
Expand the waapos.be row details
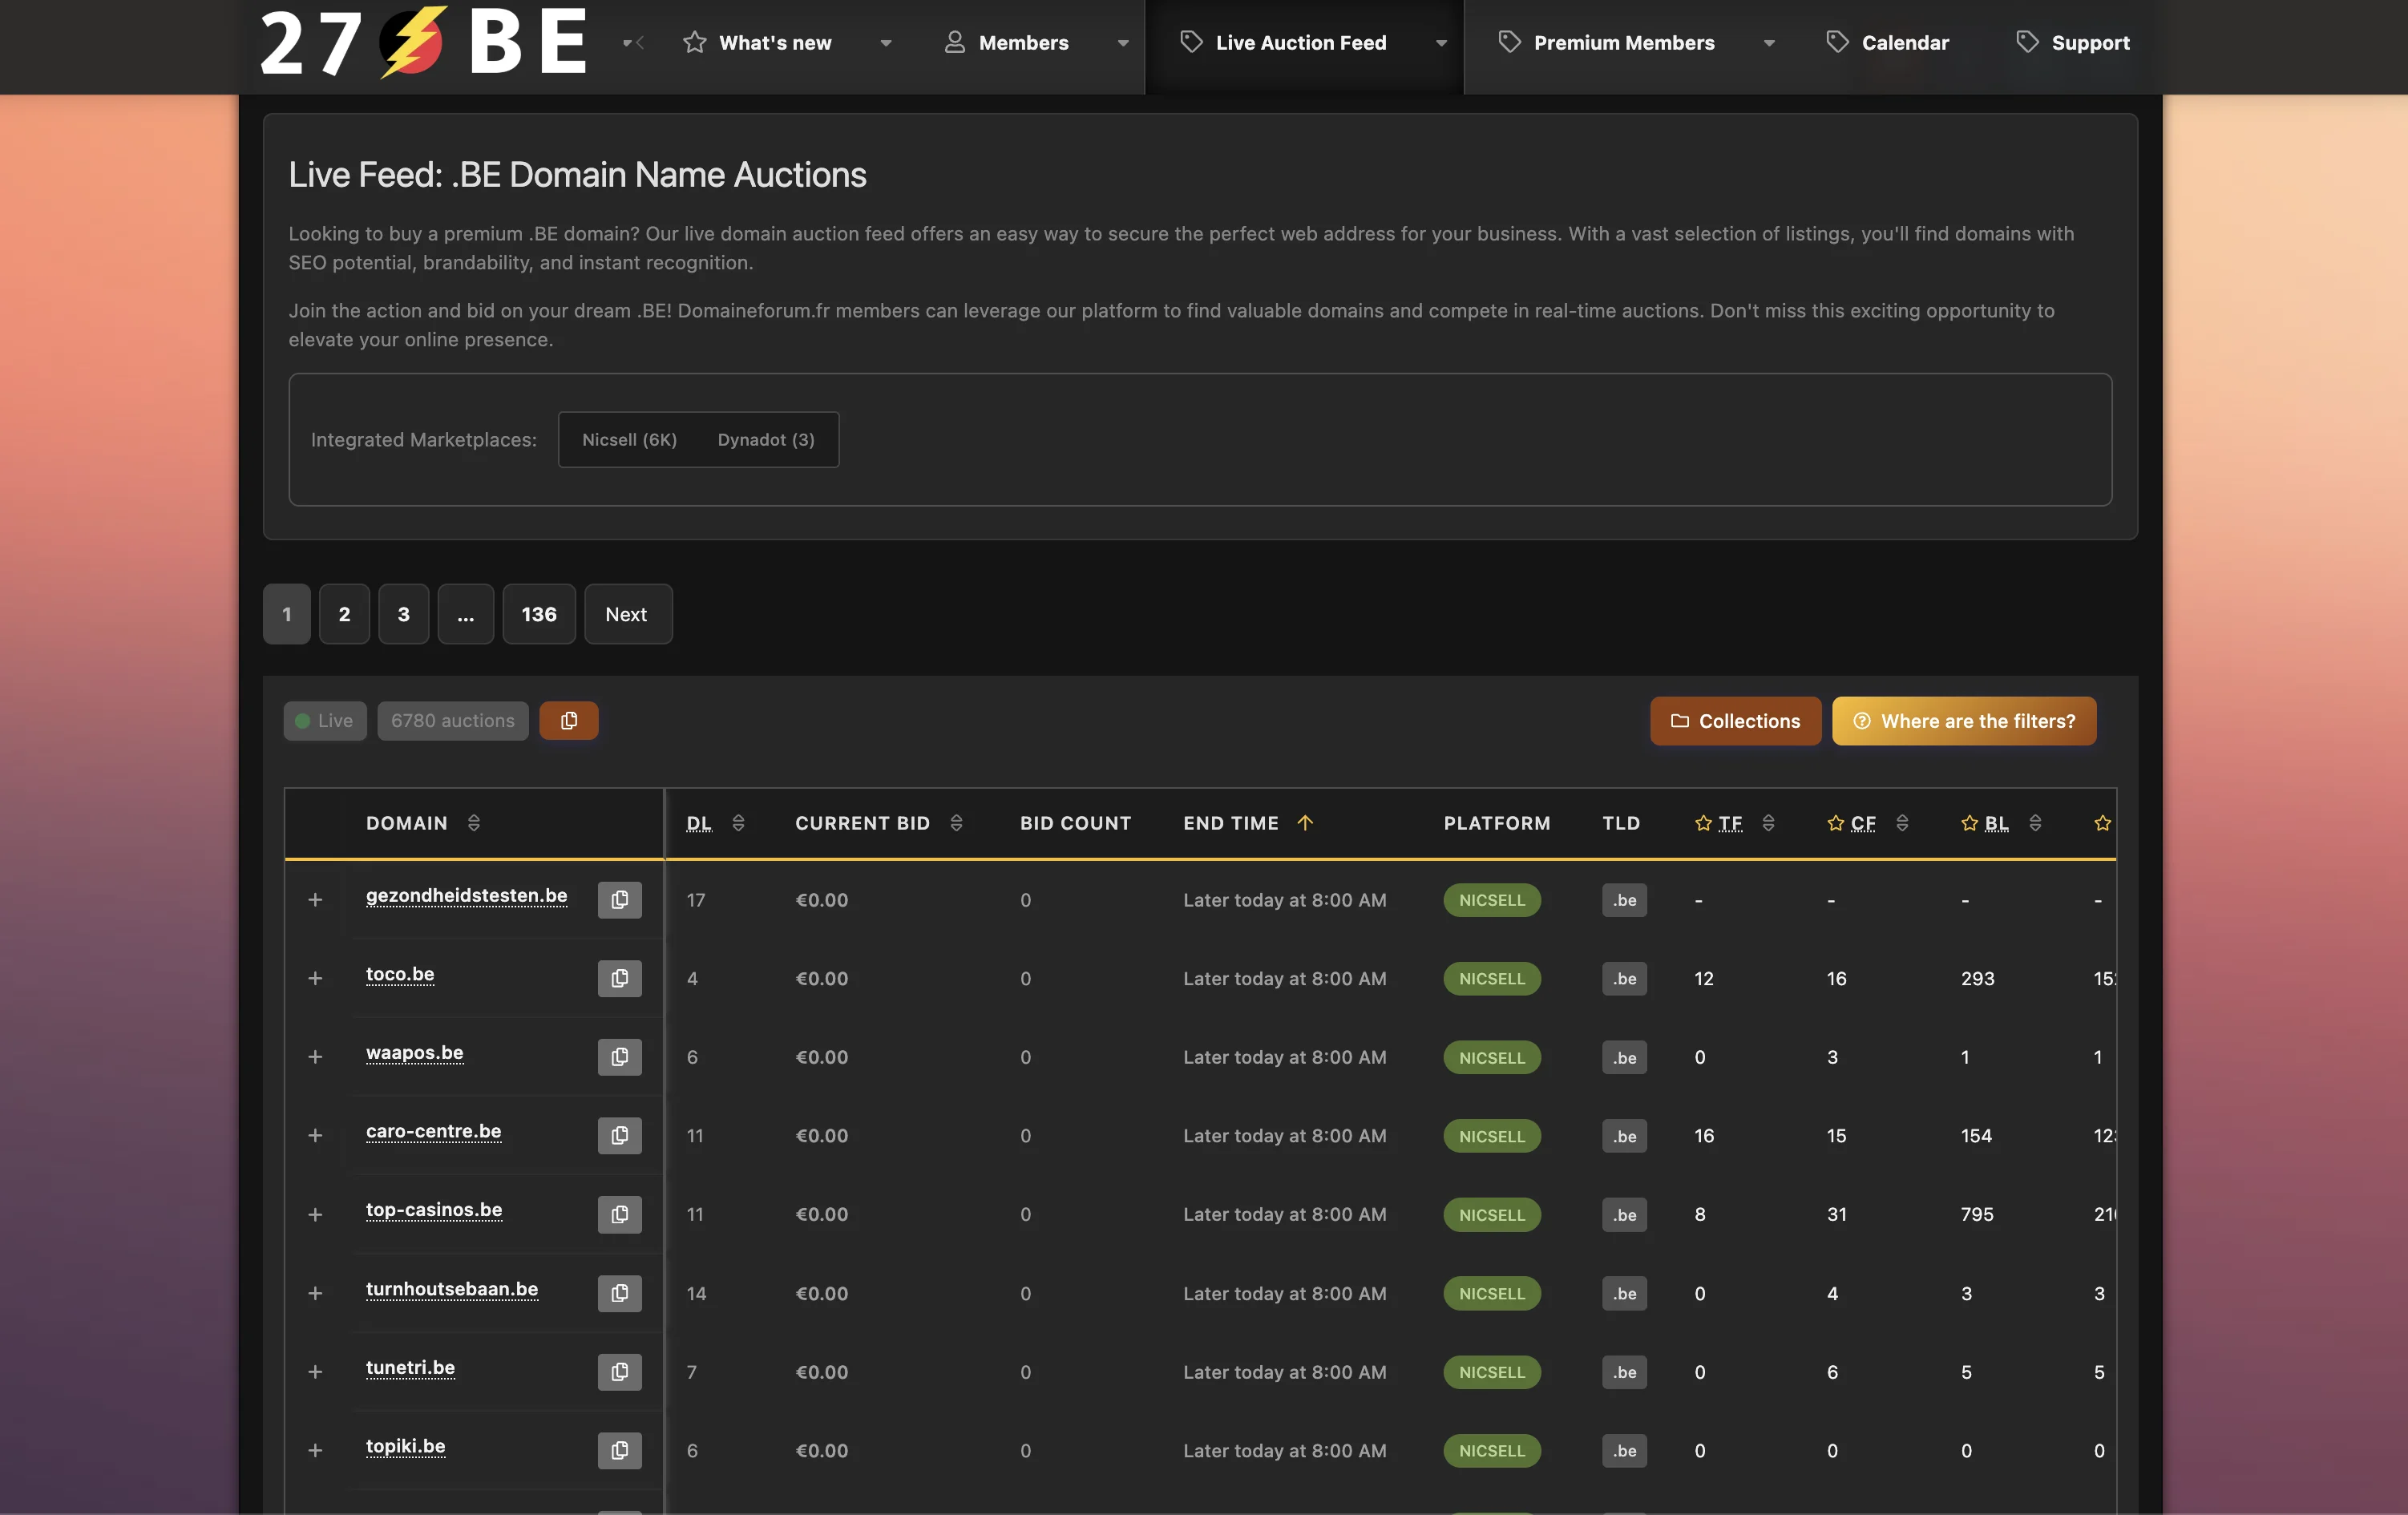315,1057
